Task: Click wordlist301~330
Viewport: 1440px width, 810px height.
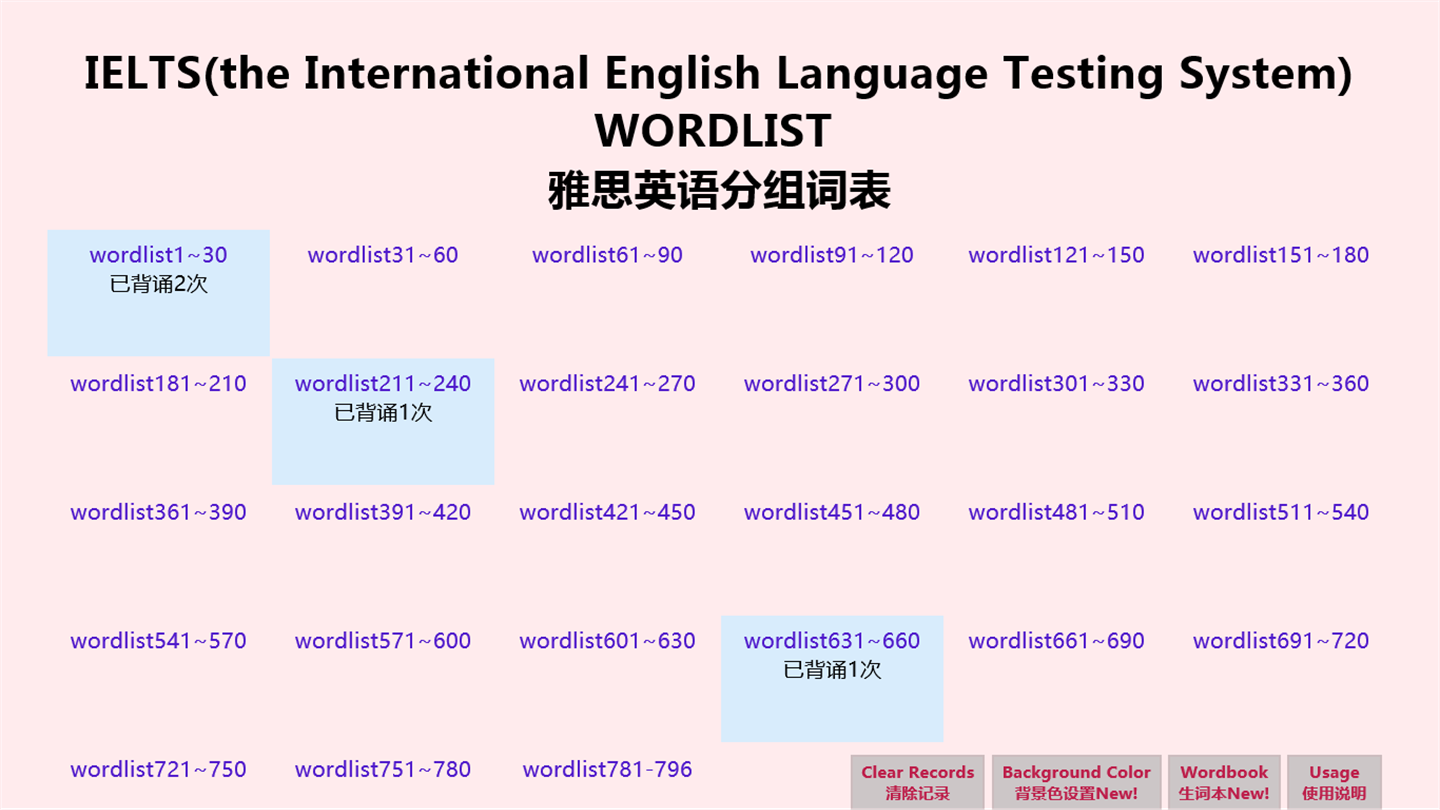Action: 1056,384
